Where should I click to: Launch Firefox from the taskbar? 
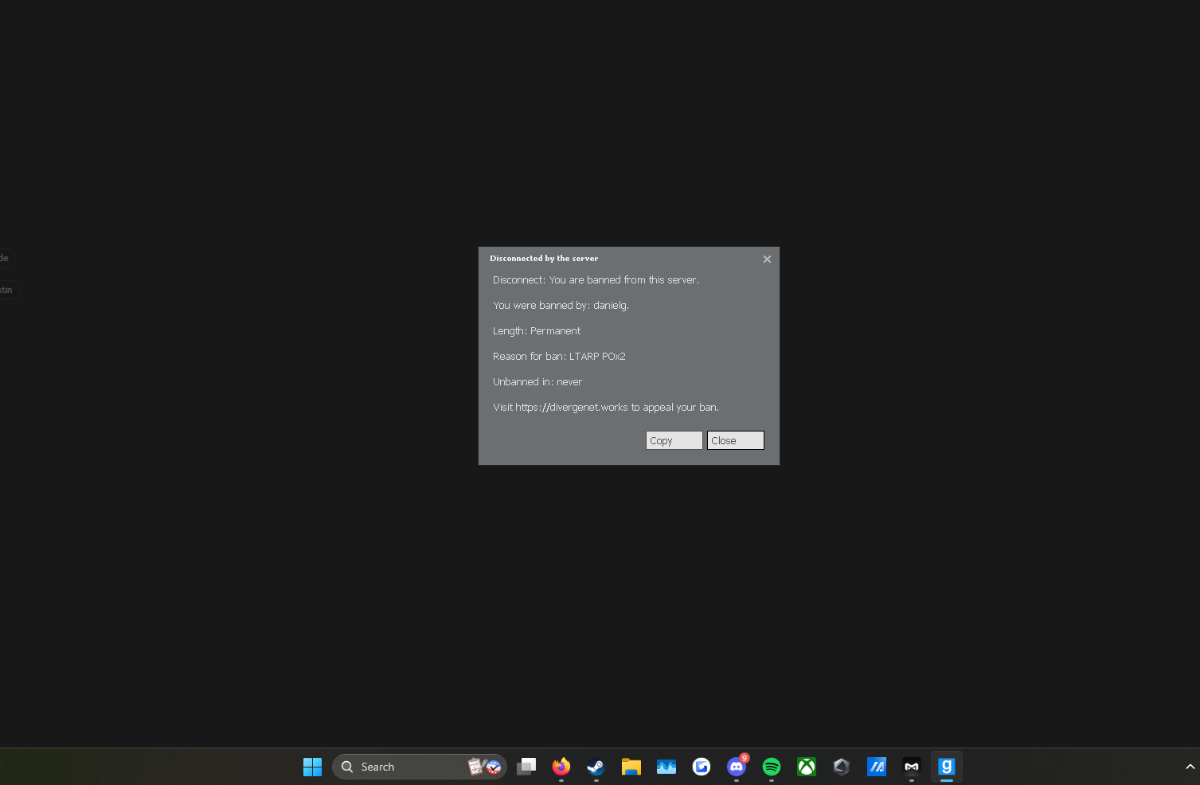pyautogui.click(x=561, y=767)
